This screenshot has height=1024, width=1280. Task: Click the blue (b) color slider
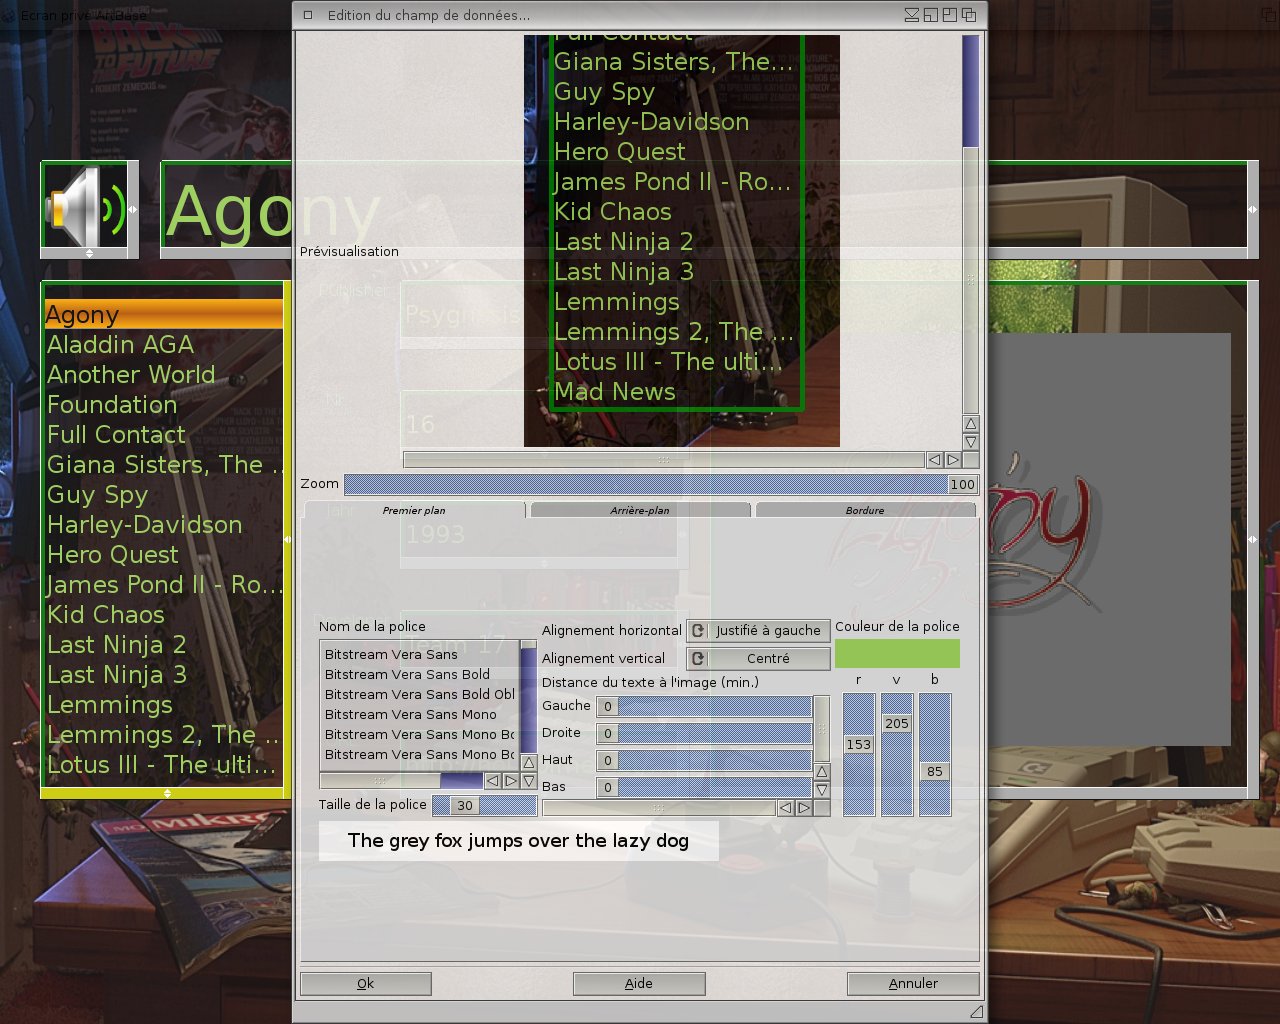click(x=935, y=754)
